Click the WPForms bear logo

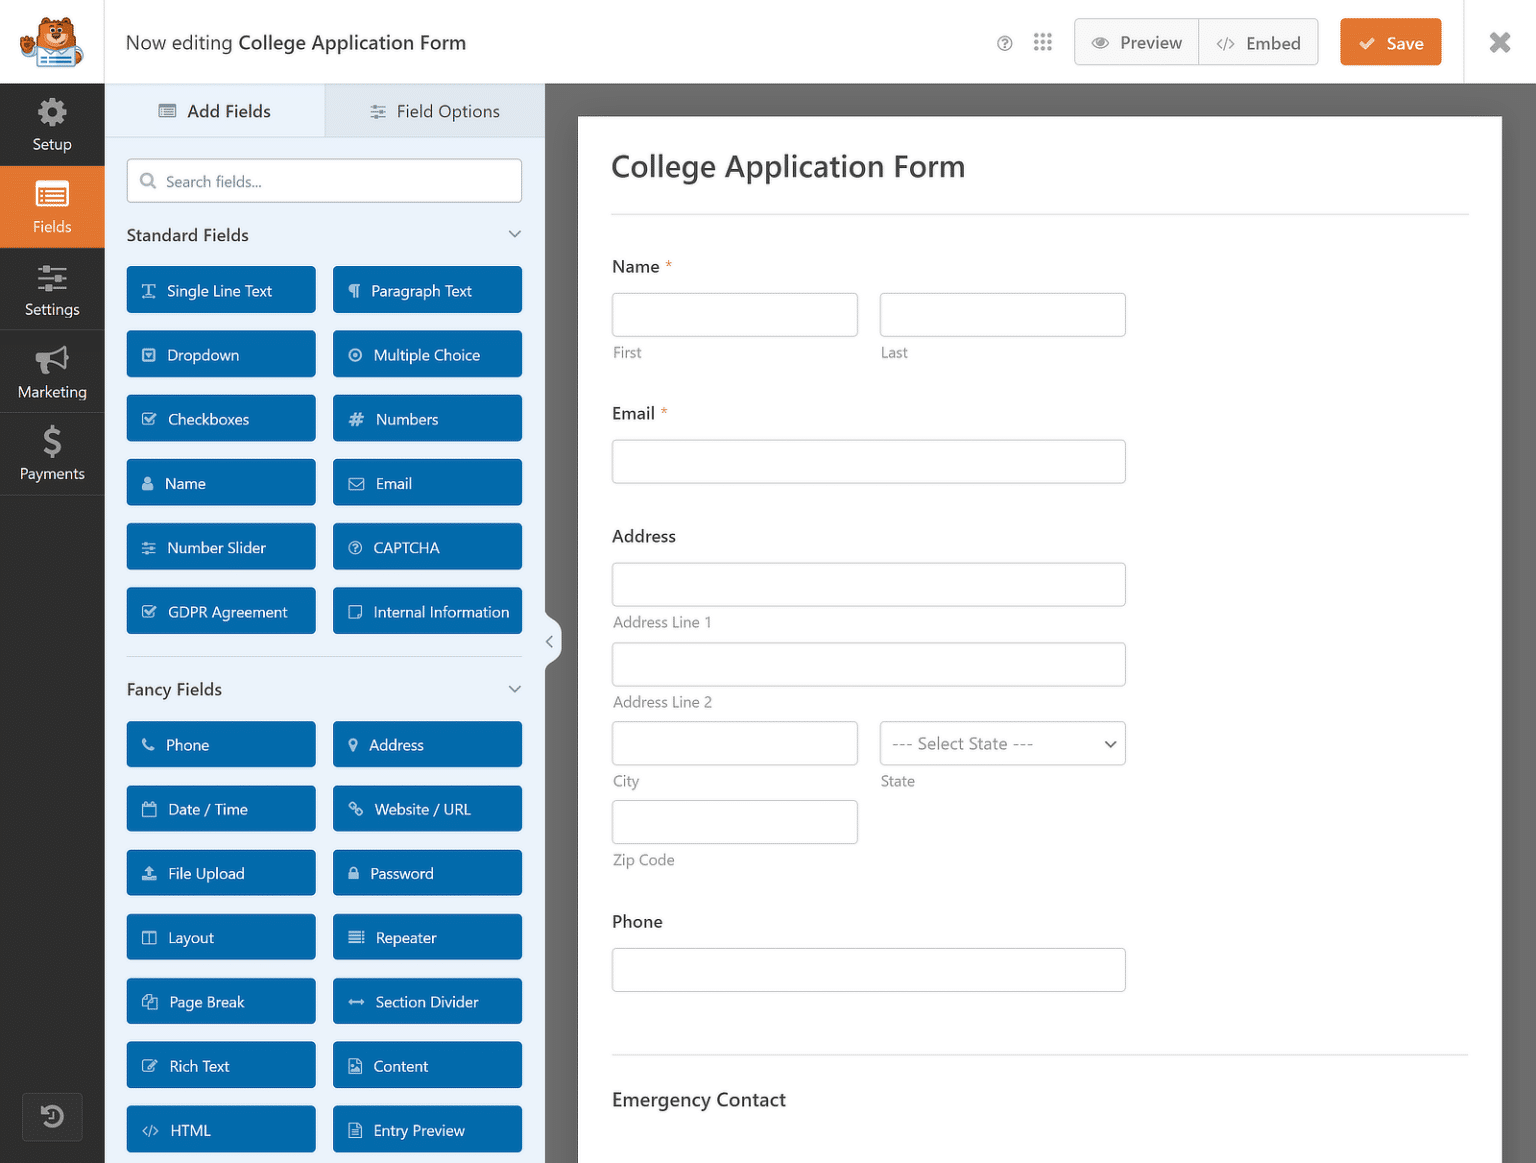(x=52, y=41)
